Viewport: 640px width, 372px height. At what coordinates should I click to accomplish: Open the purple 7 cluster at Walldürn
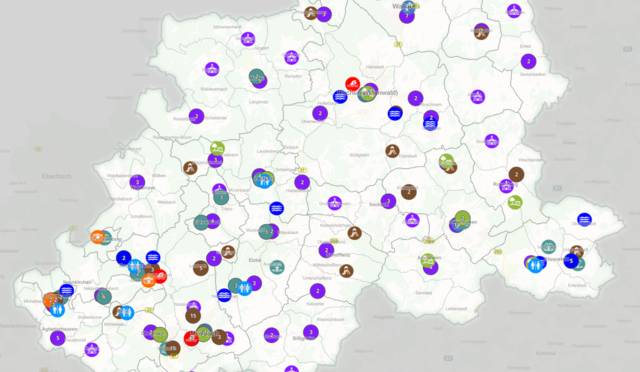pos(407,16)
